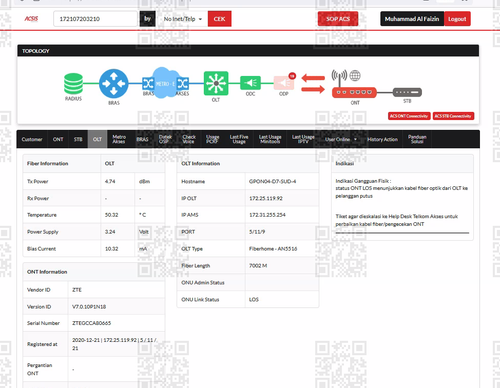The width and height of the screenshot is (500, 388).
Task: Open the STB tab
Action: [78, 139]
